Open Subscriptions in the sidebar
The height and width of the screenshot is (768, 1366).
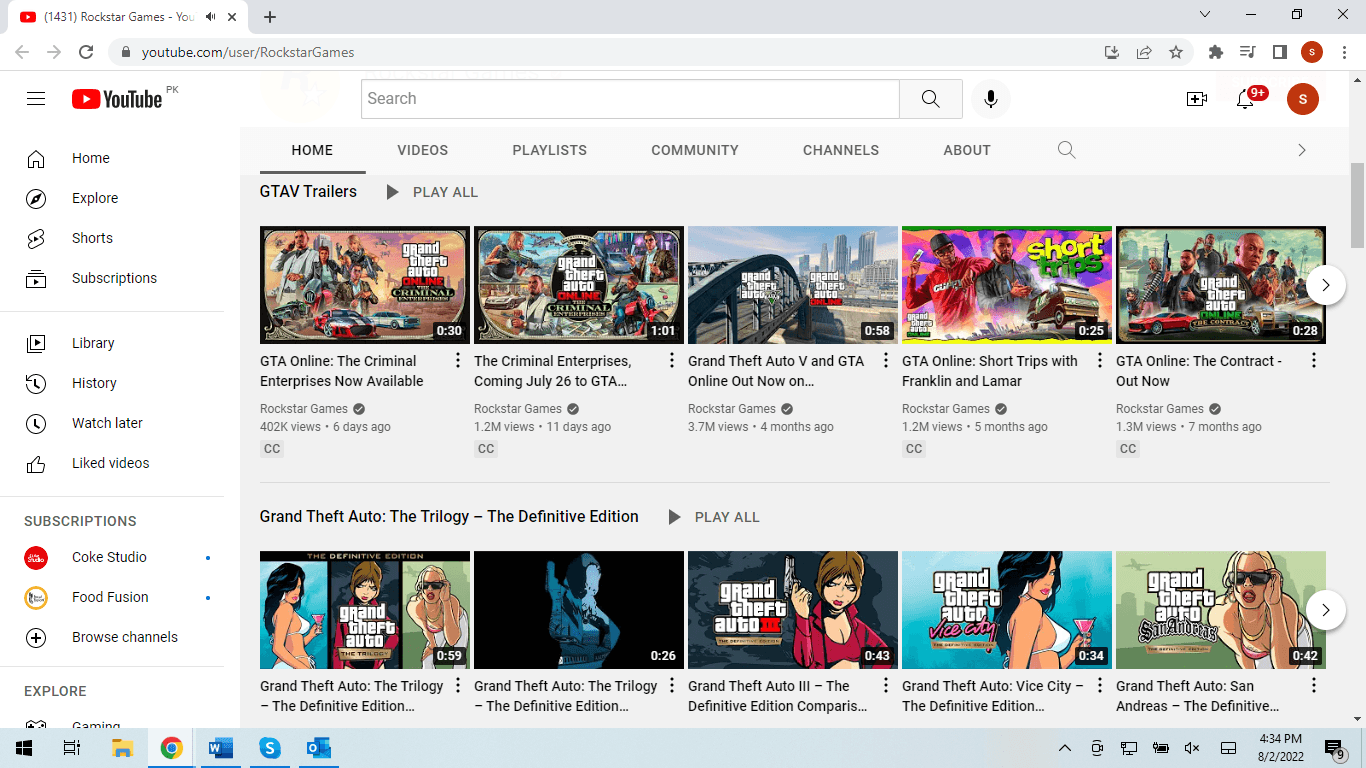tap(112, 278)
